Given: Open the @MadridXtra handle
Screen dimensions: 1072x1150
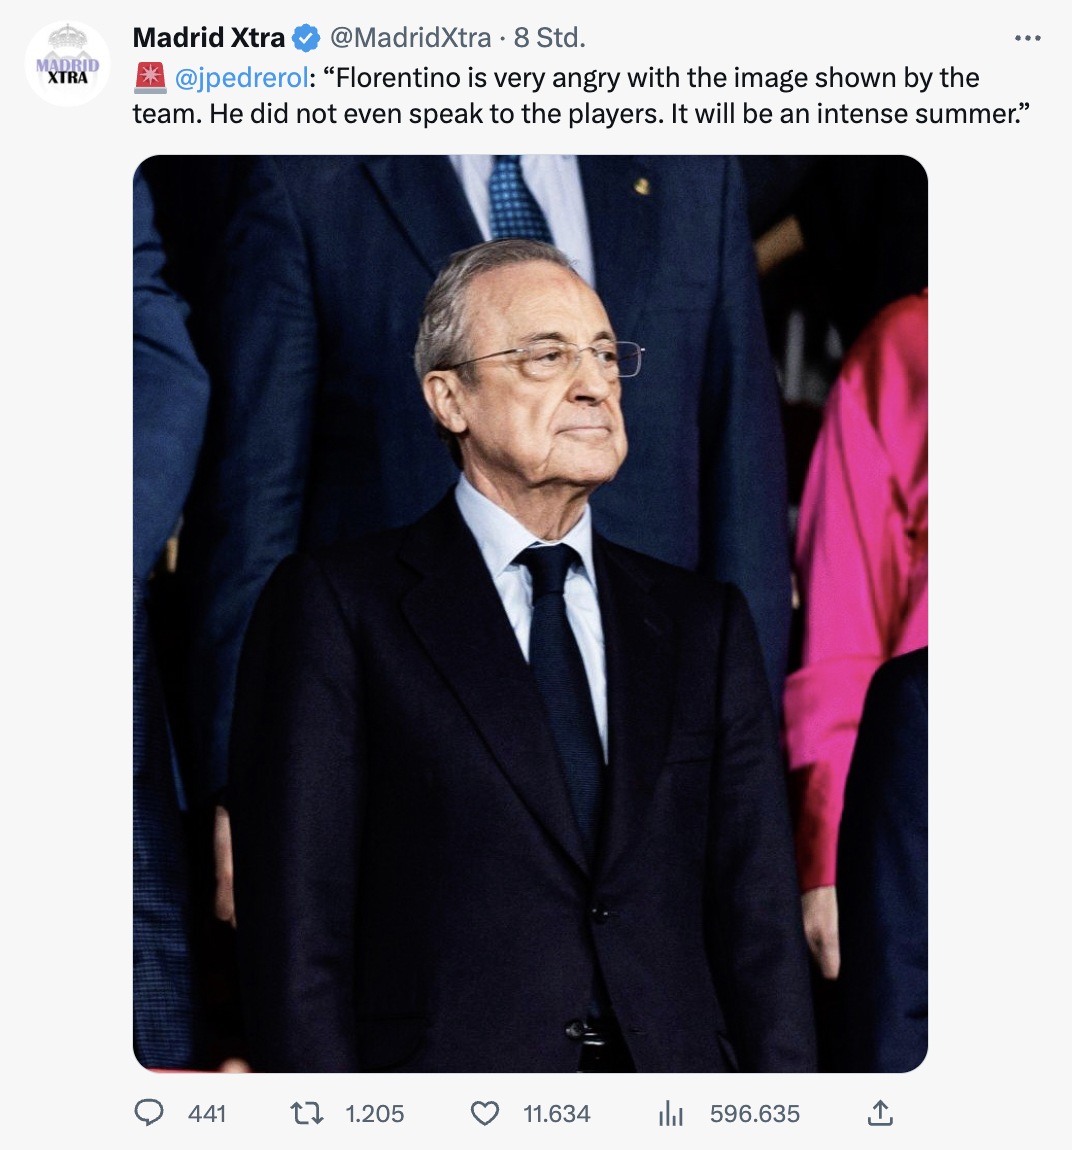Looking at the screenshot, I should (411, 37).
